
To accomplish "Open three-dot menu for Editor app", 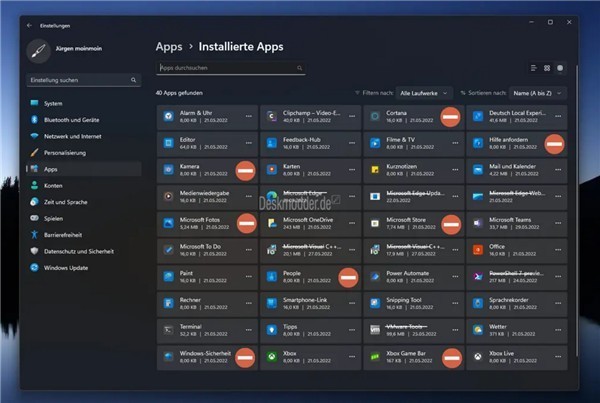I will [250, 144].
